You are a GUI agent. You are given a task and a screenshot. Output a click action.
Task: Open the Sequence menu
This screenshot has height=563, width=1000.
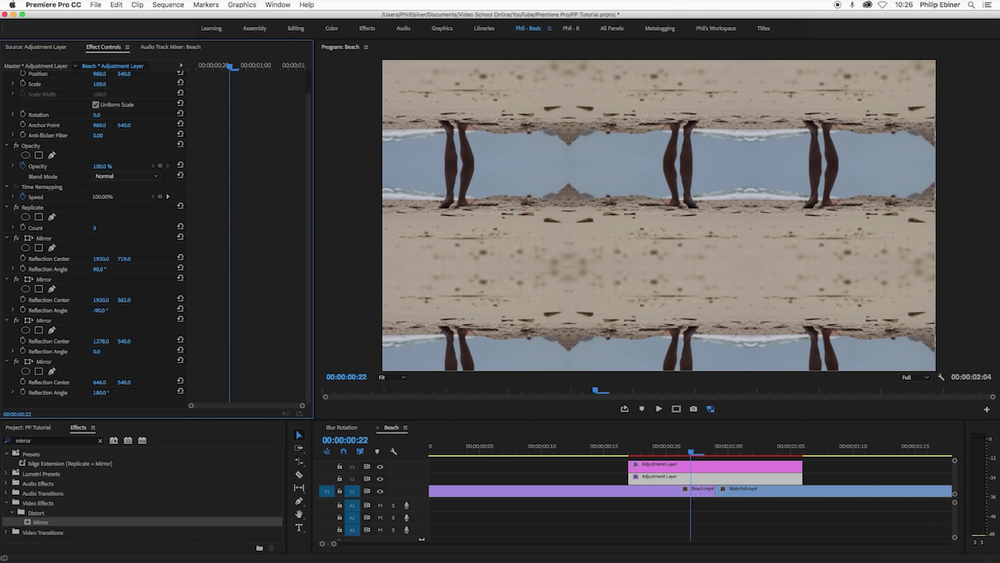tap(168, 5)
